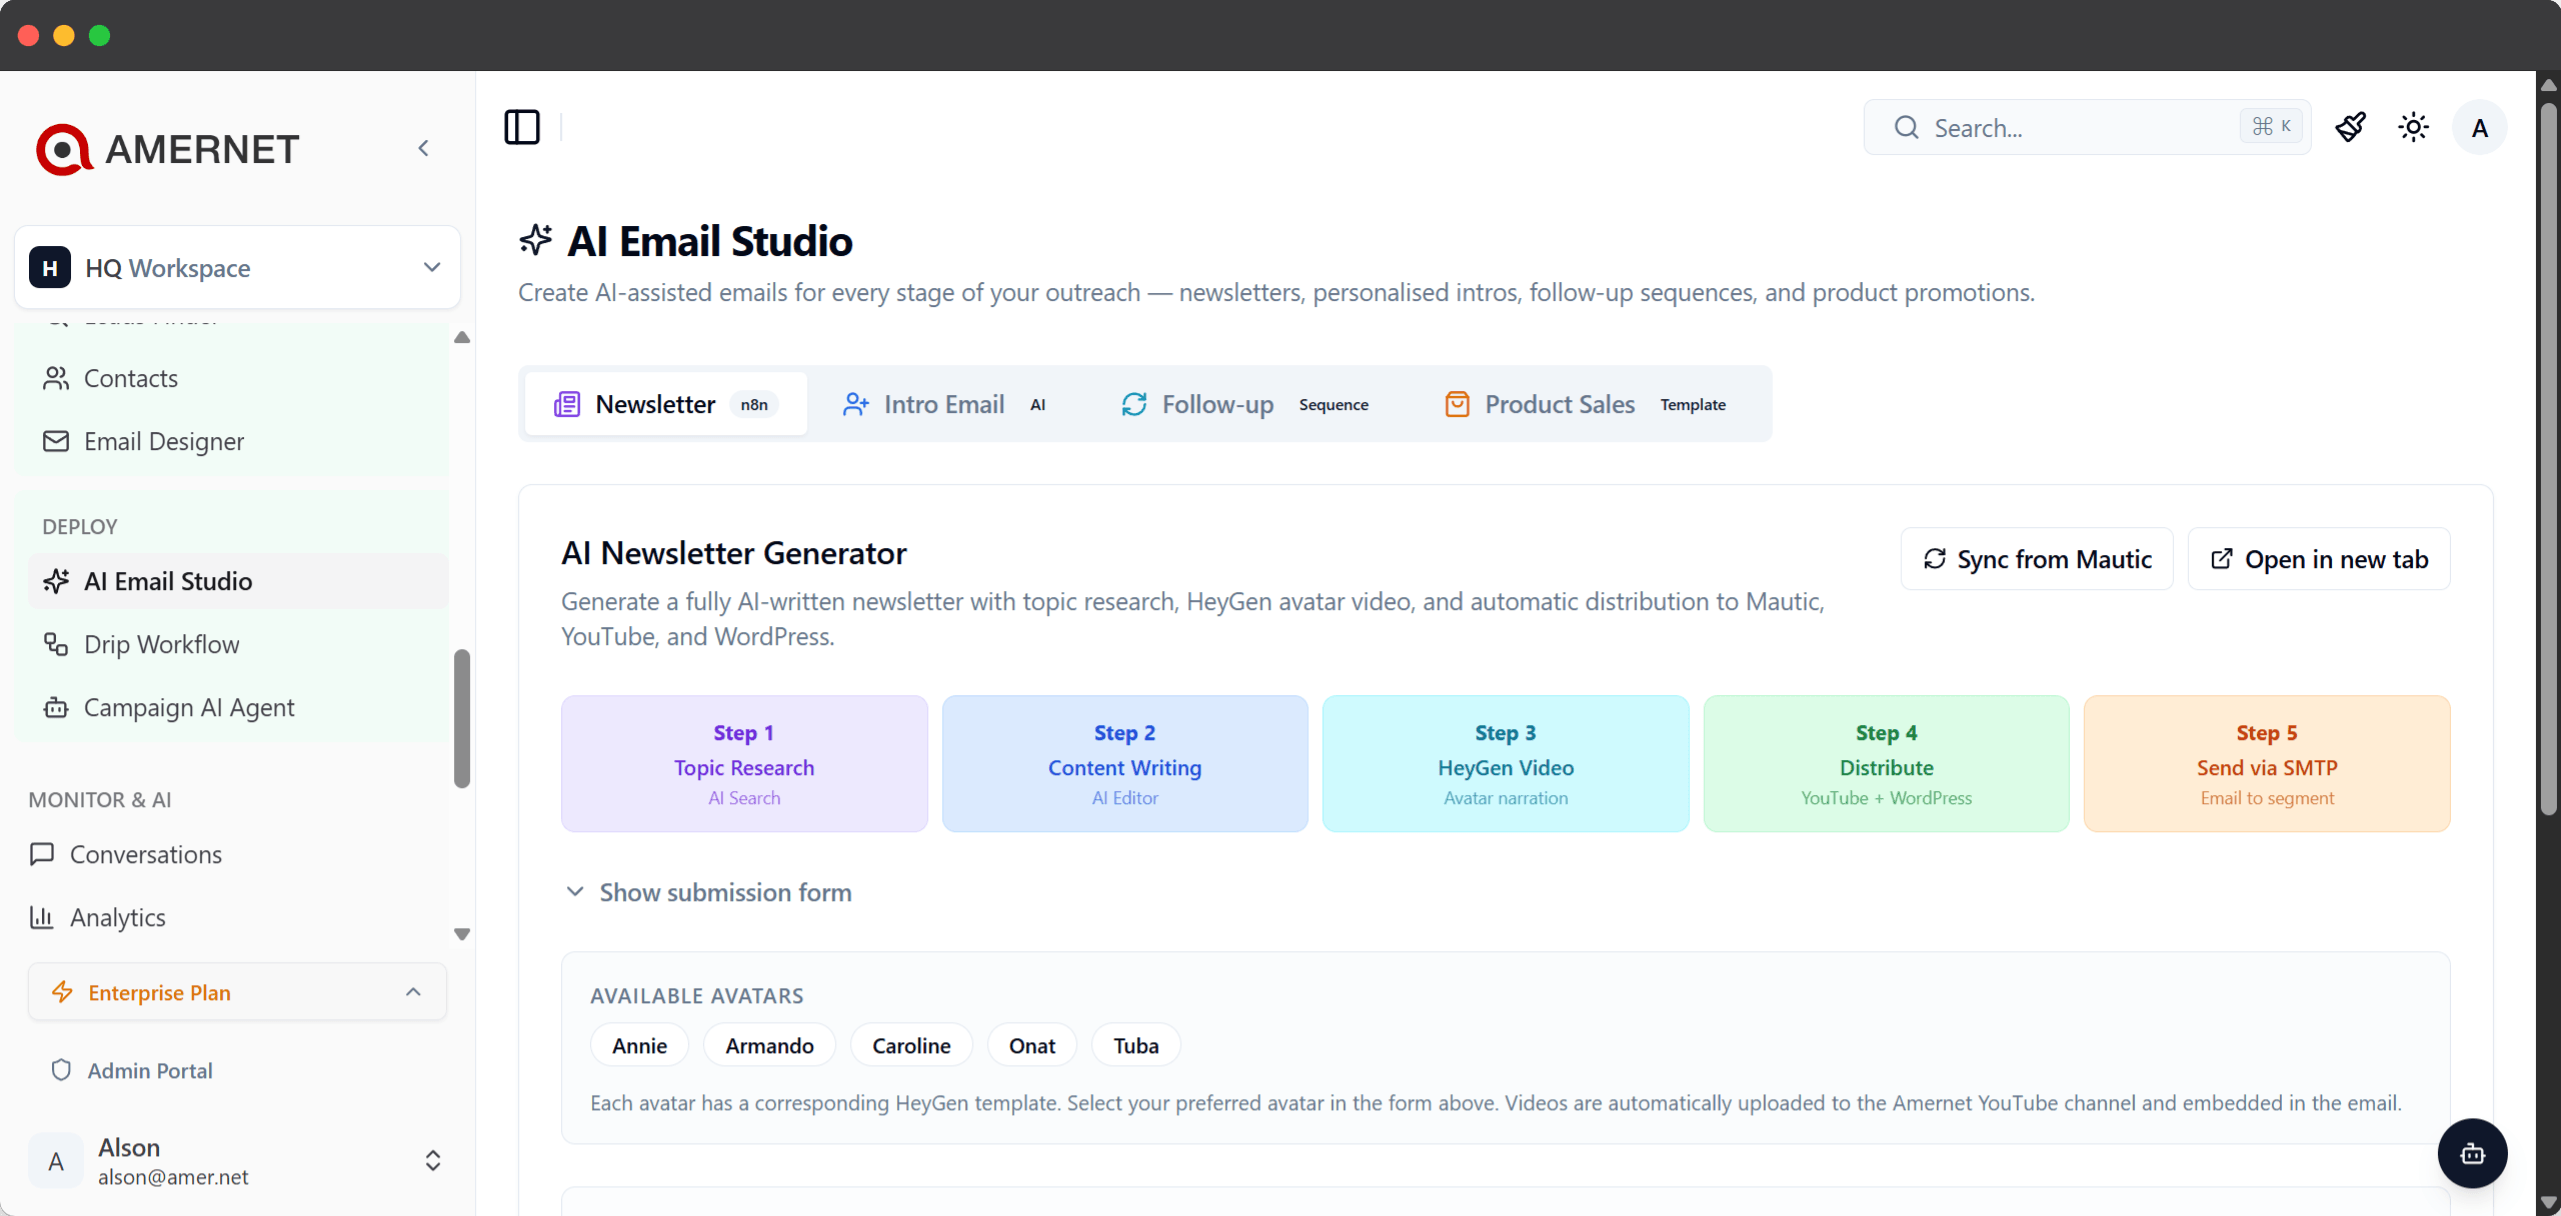Click the external link icon in Open in new tab
2561x1216 pixels.
pos(2221,559)
